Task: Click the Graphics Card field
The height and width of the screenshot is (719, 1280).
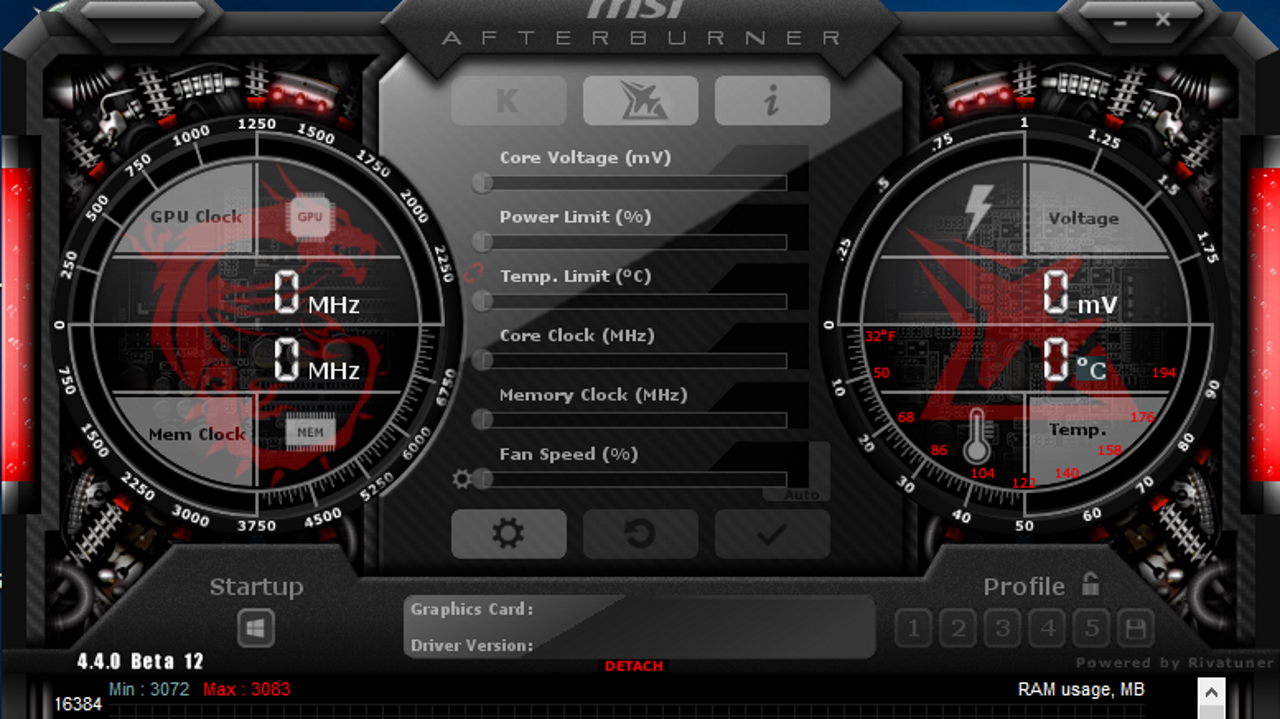Action: [x=640, y=609]
